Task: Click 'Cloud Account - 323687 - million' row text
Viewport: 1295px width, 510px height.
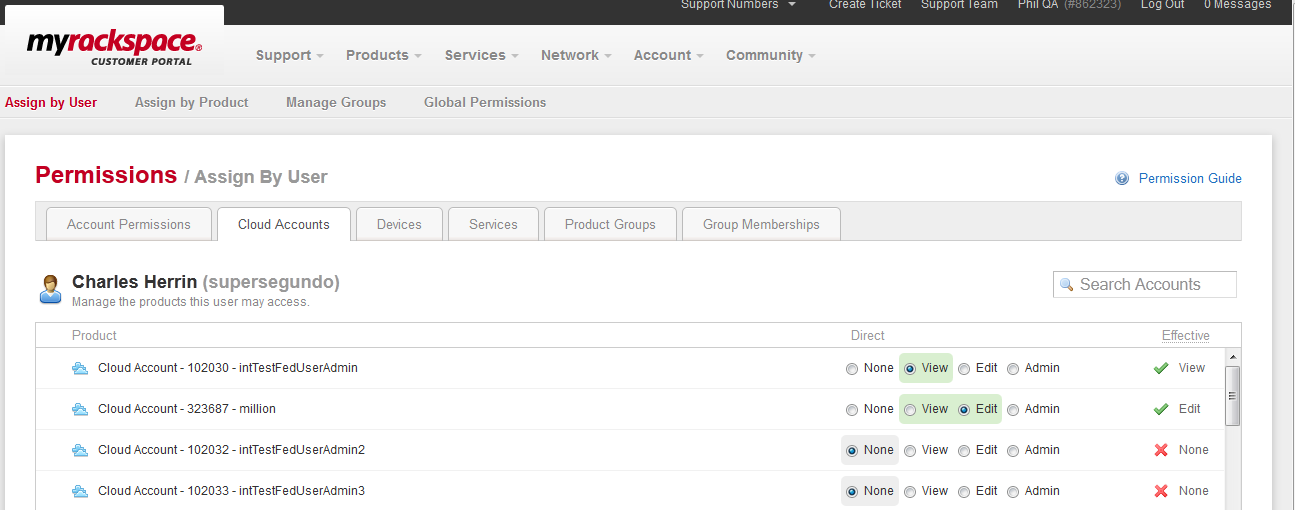Action: click(x=187, y=409)
